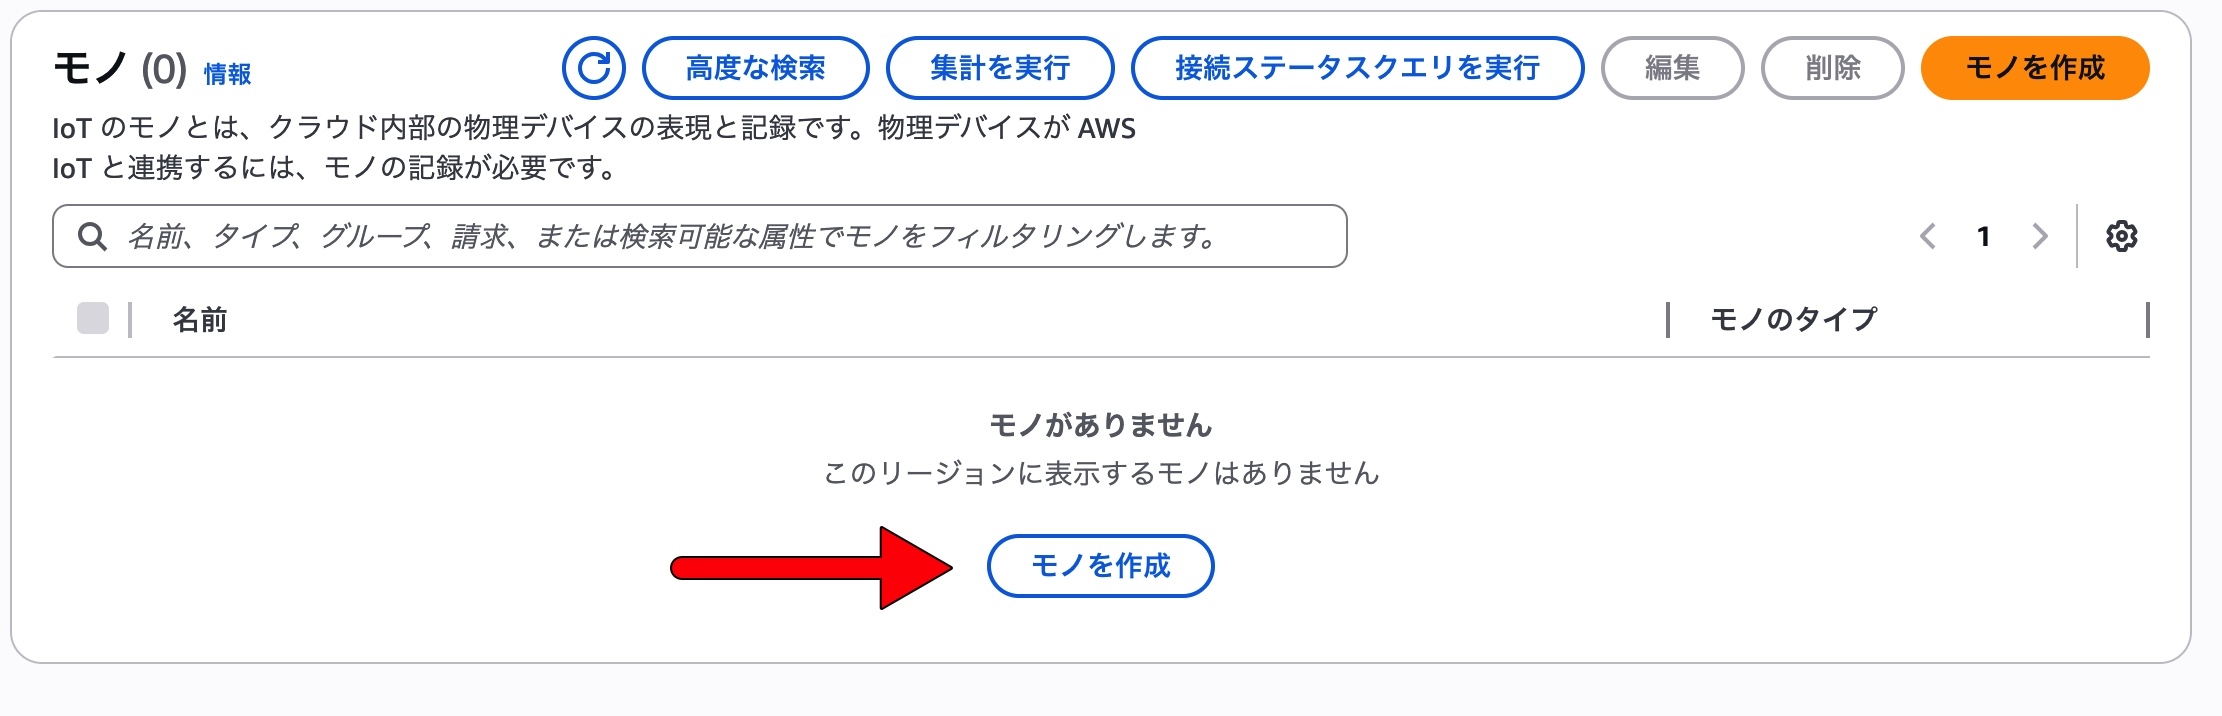Click the モノのタイプ column header
The image size is (2222, 716).
[x=1794, y=320]
